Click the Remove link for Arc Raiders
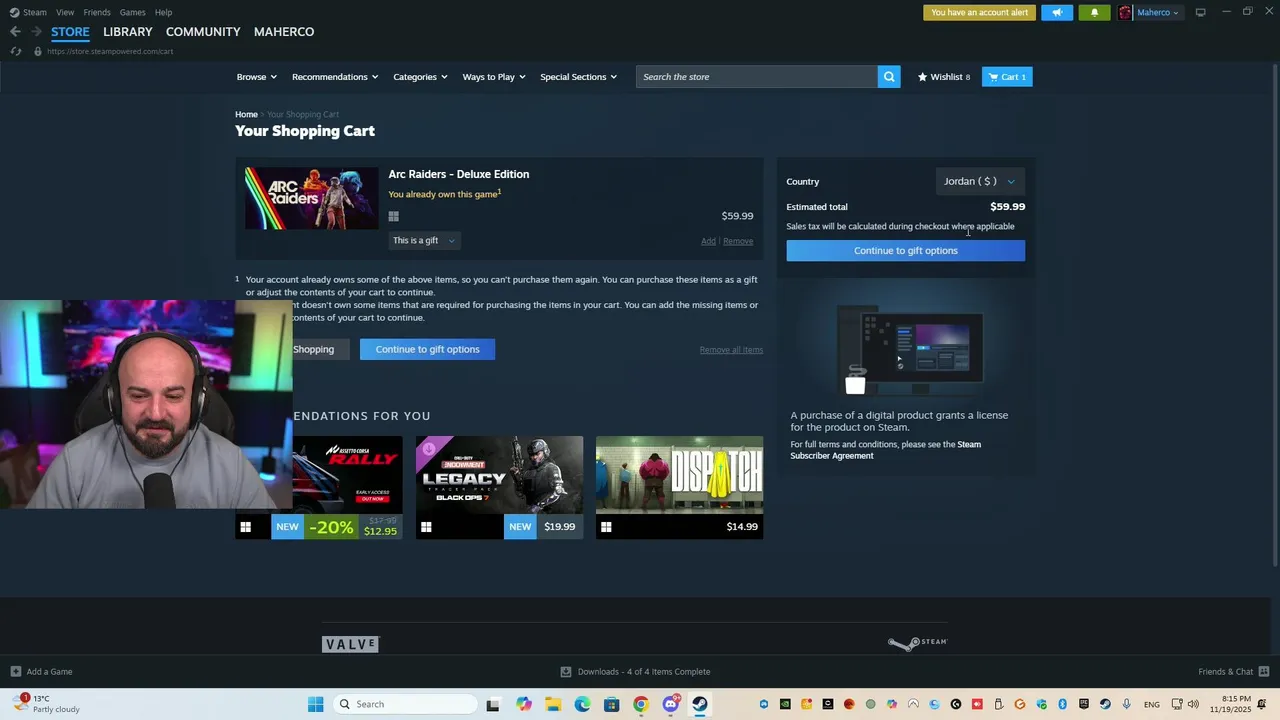 tap(738, 241)
